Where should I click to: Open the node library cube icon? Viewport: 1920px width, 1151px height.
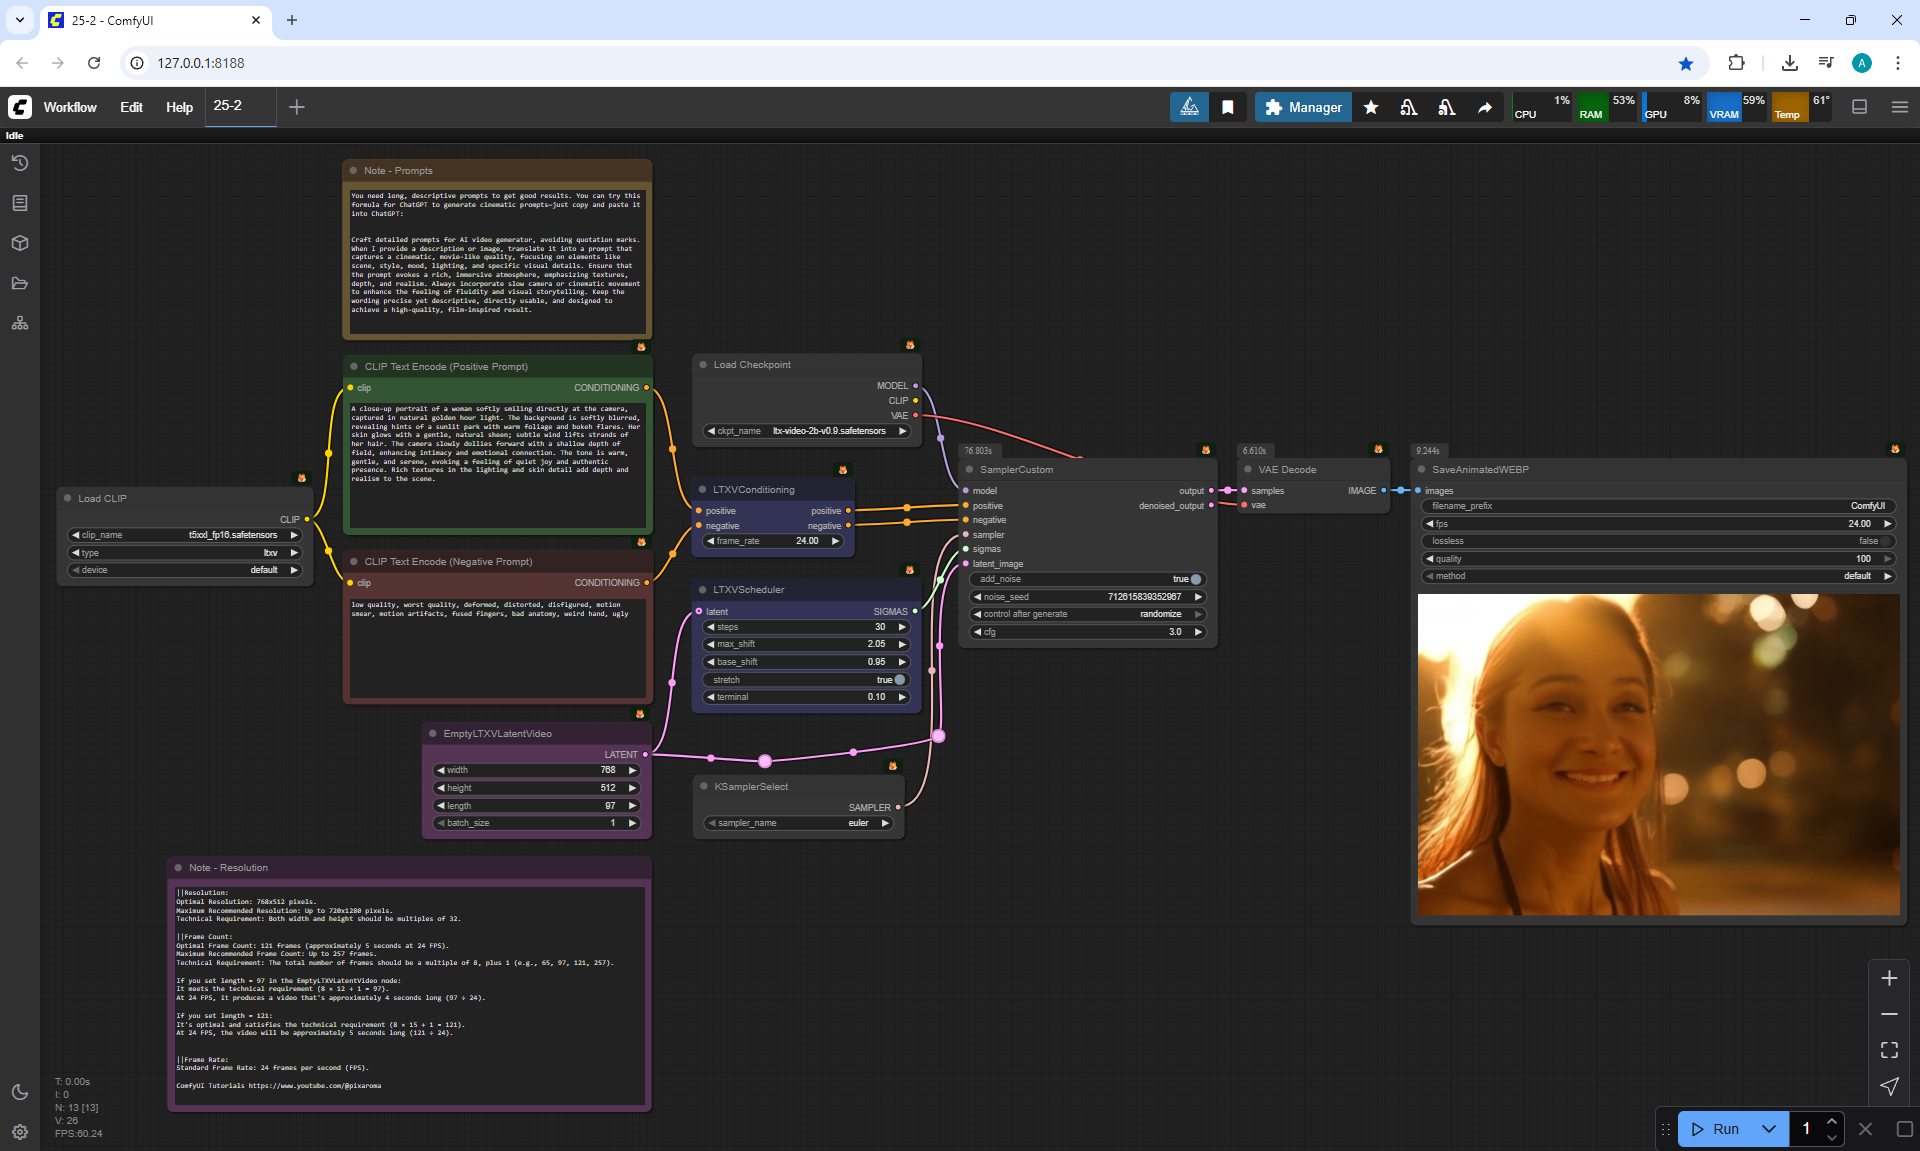pos(20,243)
